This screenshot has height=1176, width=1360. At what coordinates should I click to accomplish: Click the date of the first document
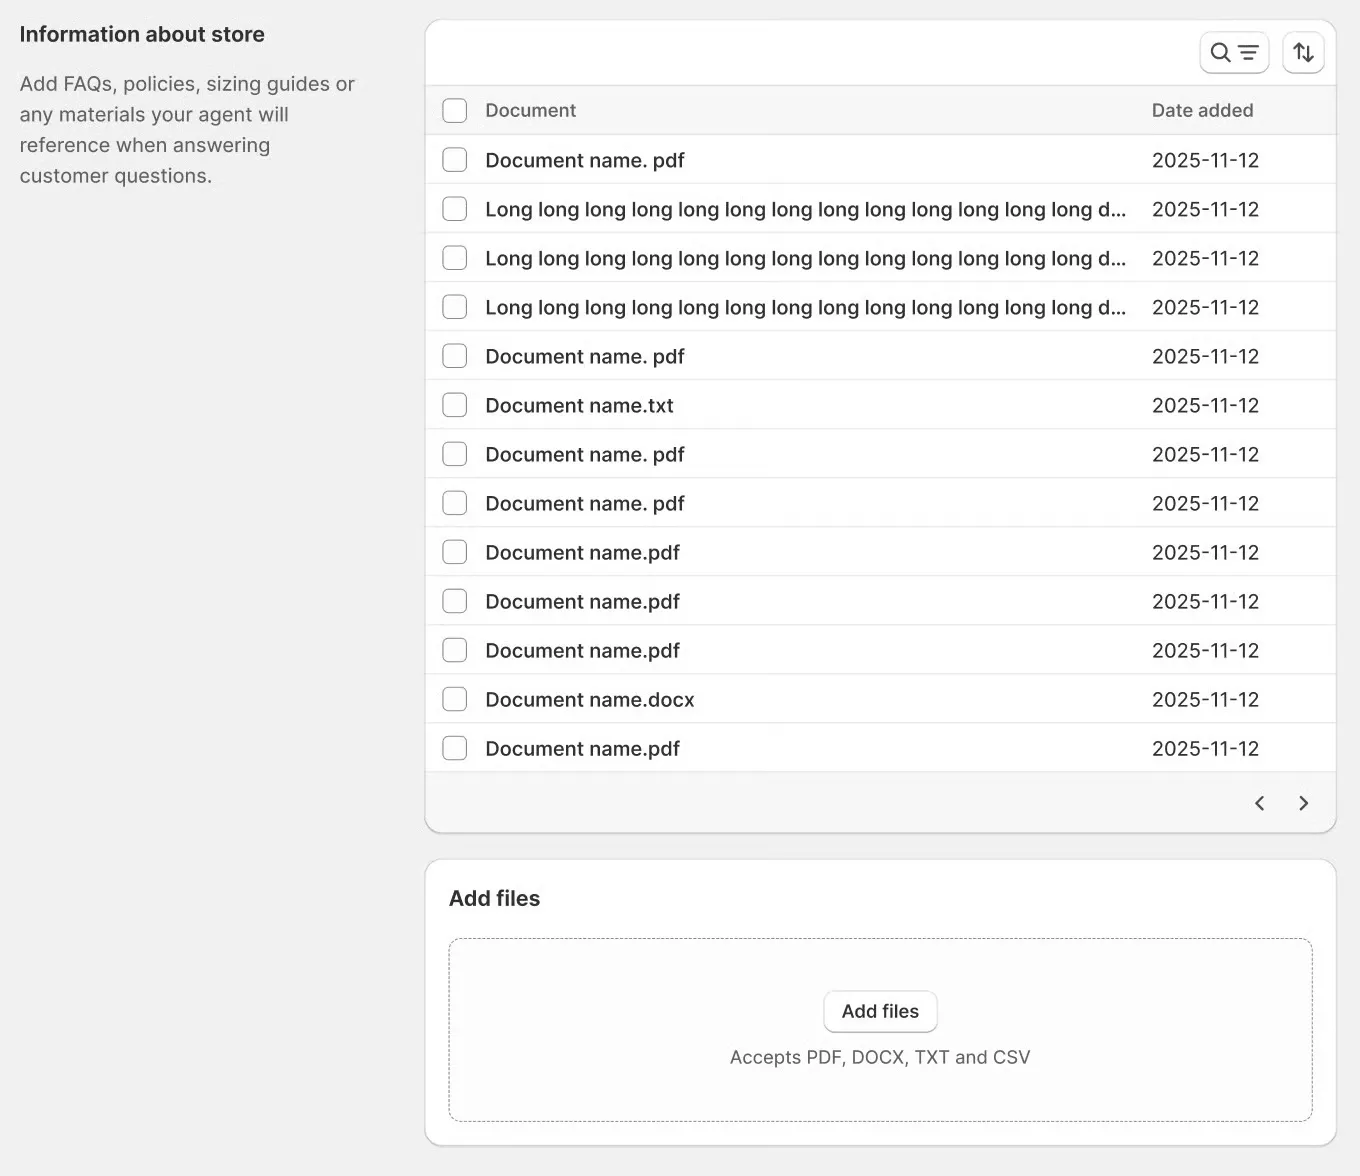(1205, 160)
